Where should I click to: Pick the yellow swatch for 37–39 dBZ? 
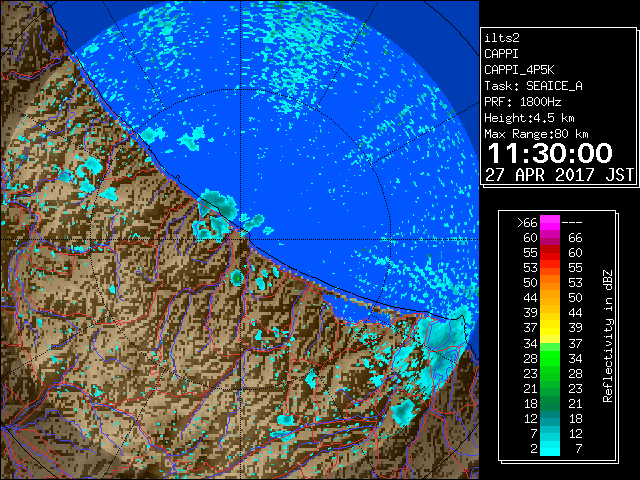pos(550,329)
